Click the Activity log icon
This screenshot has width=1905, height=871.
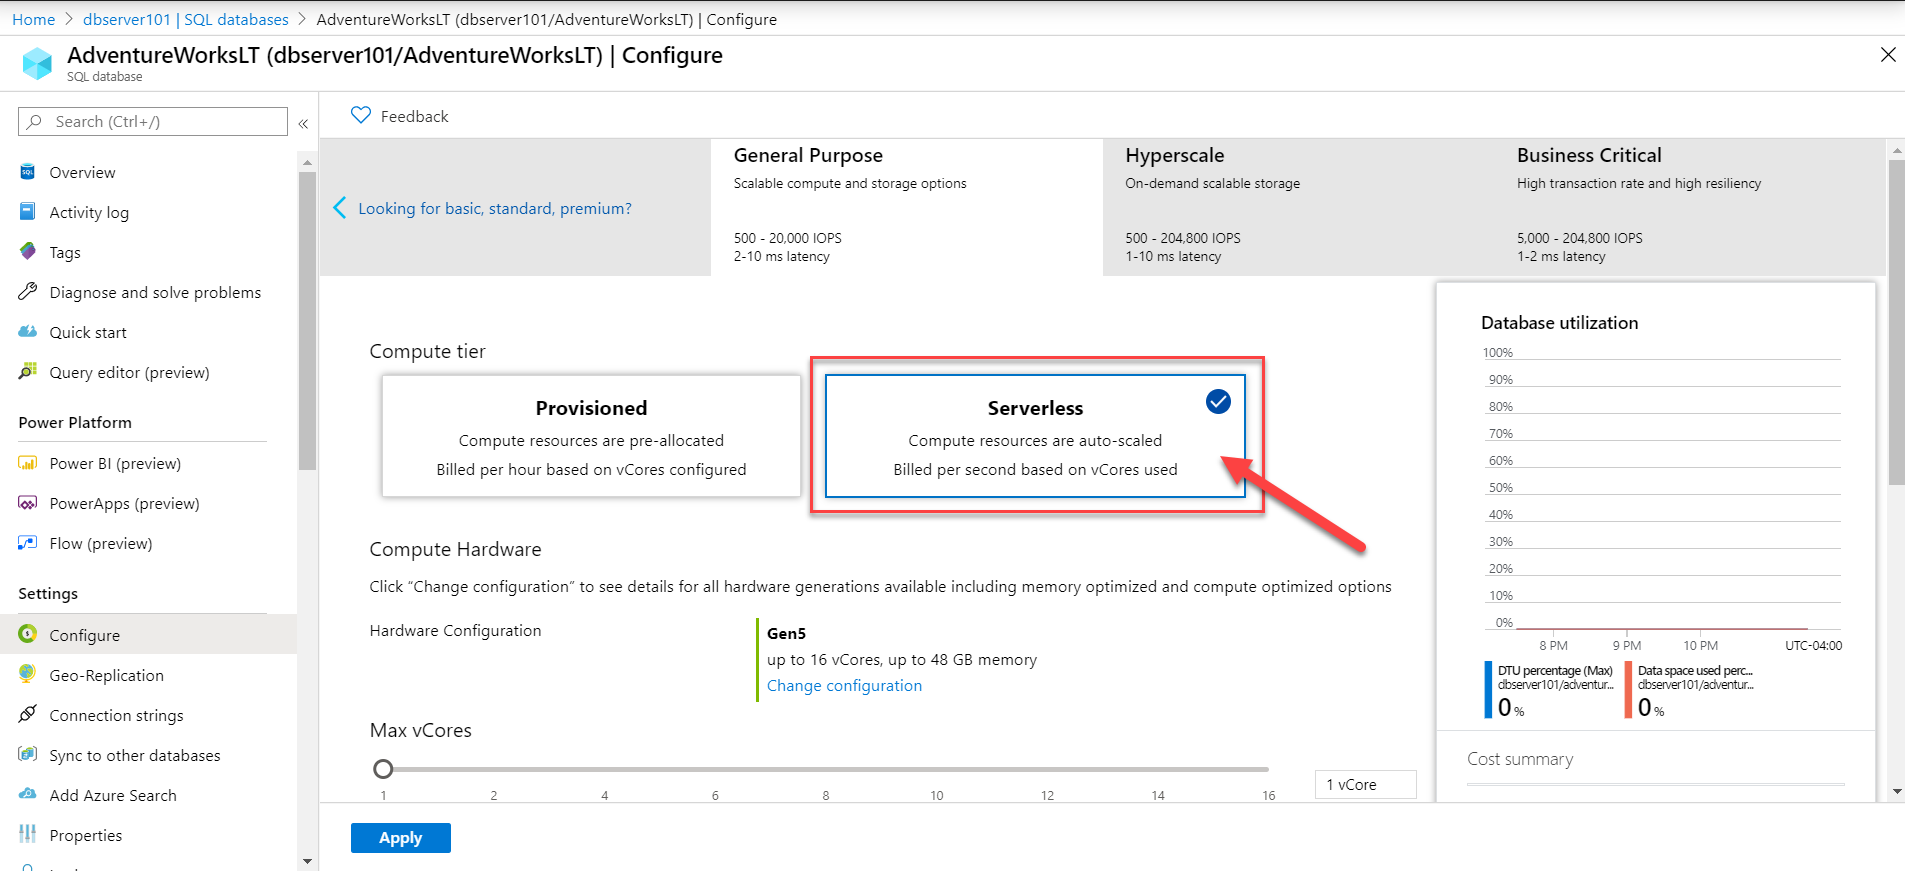coord(28,212)
